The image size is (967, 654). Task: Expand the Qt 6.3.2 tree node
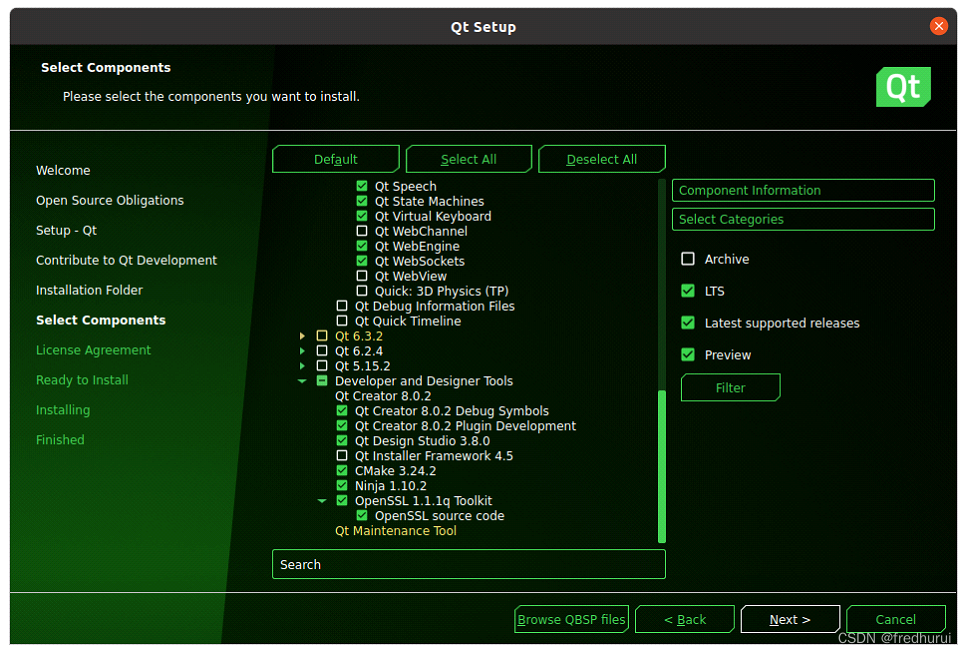302,336
